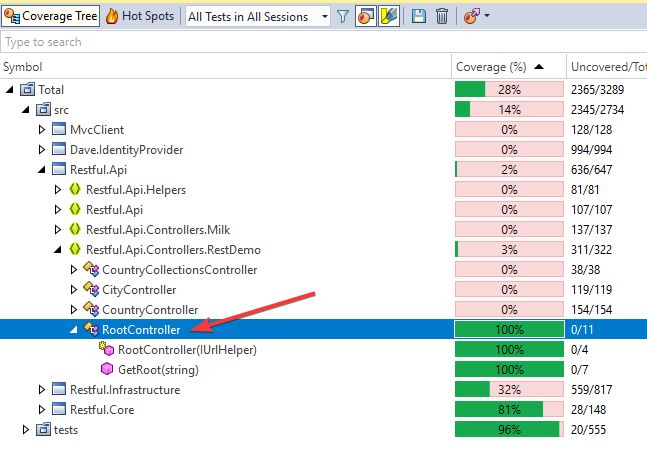Sort by the Coverage (%) column header
Viewport: 647px width, 465px height.
point(509,66)
